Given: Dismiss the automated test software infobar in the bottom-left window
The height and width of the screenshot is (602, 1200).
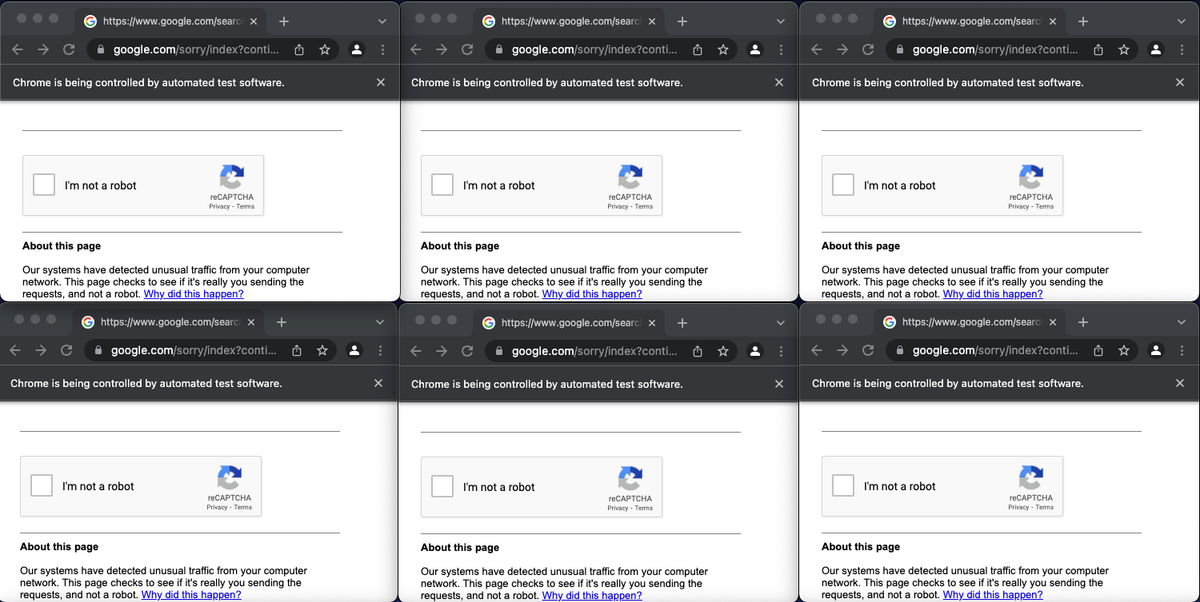Looking at the screenshot, I should [378, 383].
